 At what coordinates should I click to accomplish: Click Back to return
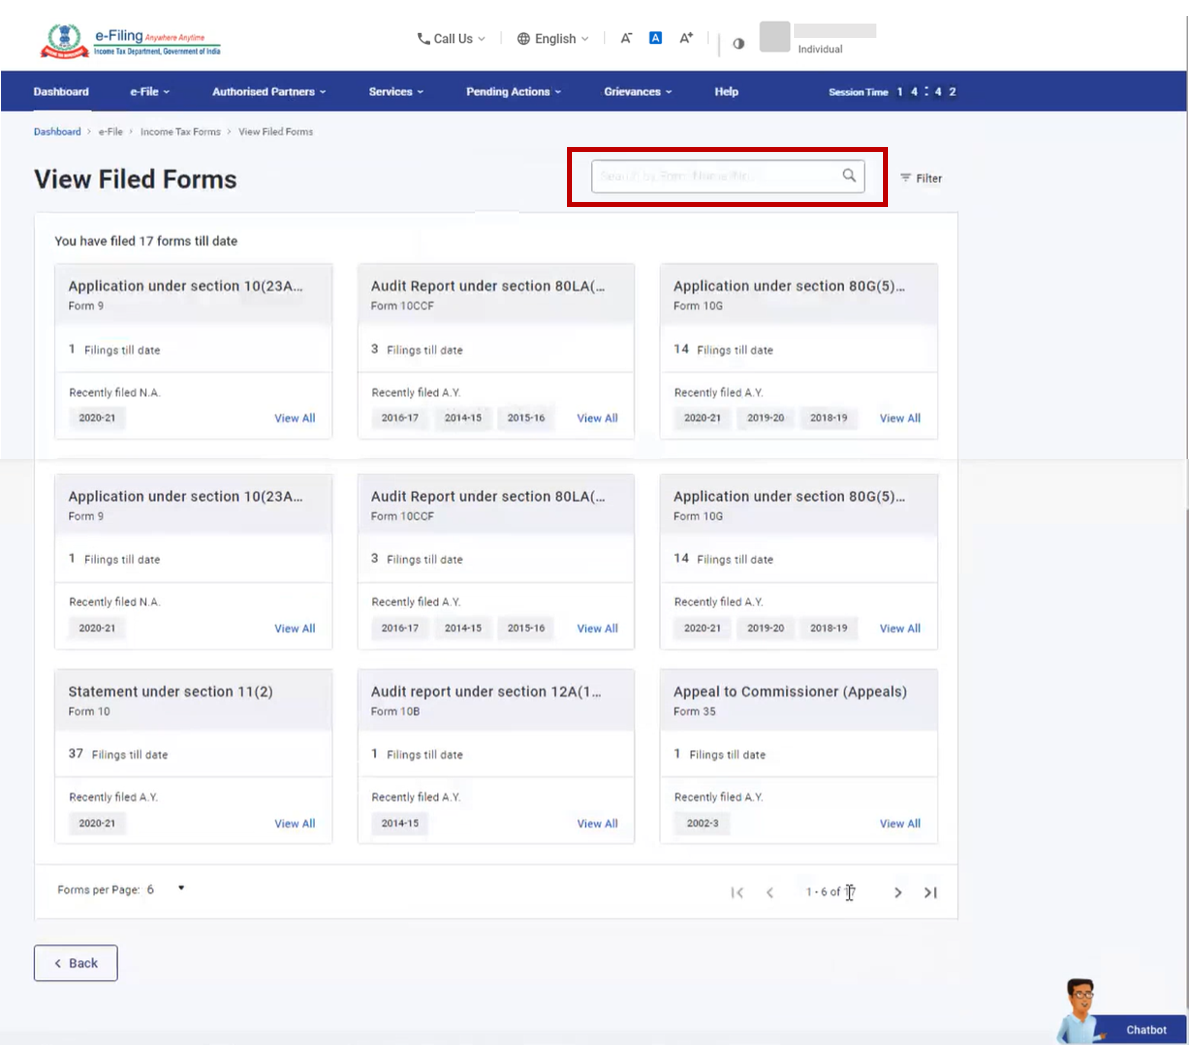[x=75, y=962]
